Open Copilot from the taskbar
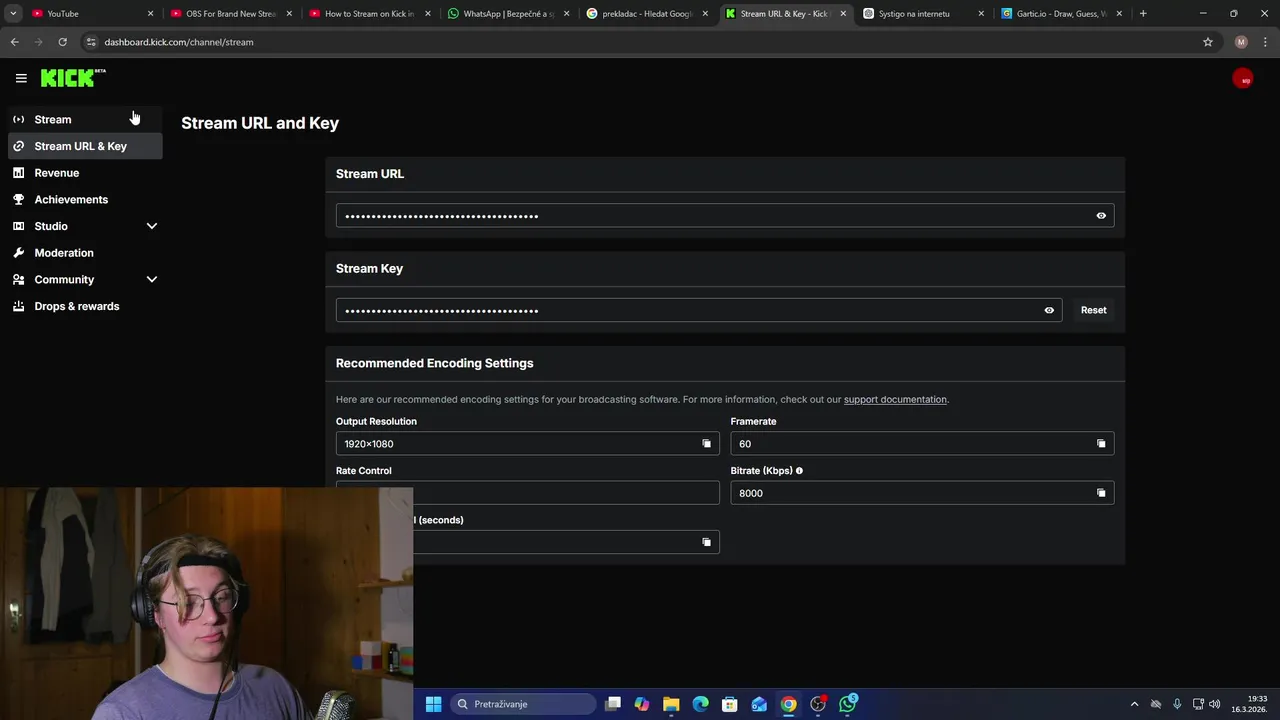The image size is (1280, 720). [642, 704]
